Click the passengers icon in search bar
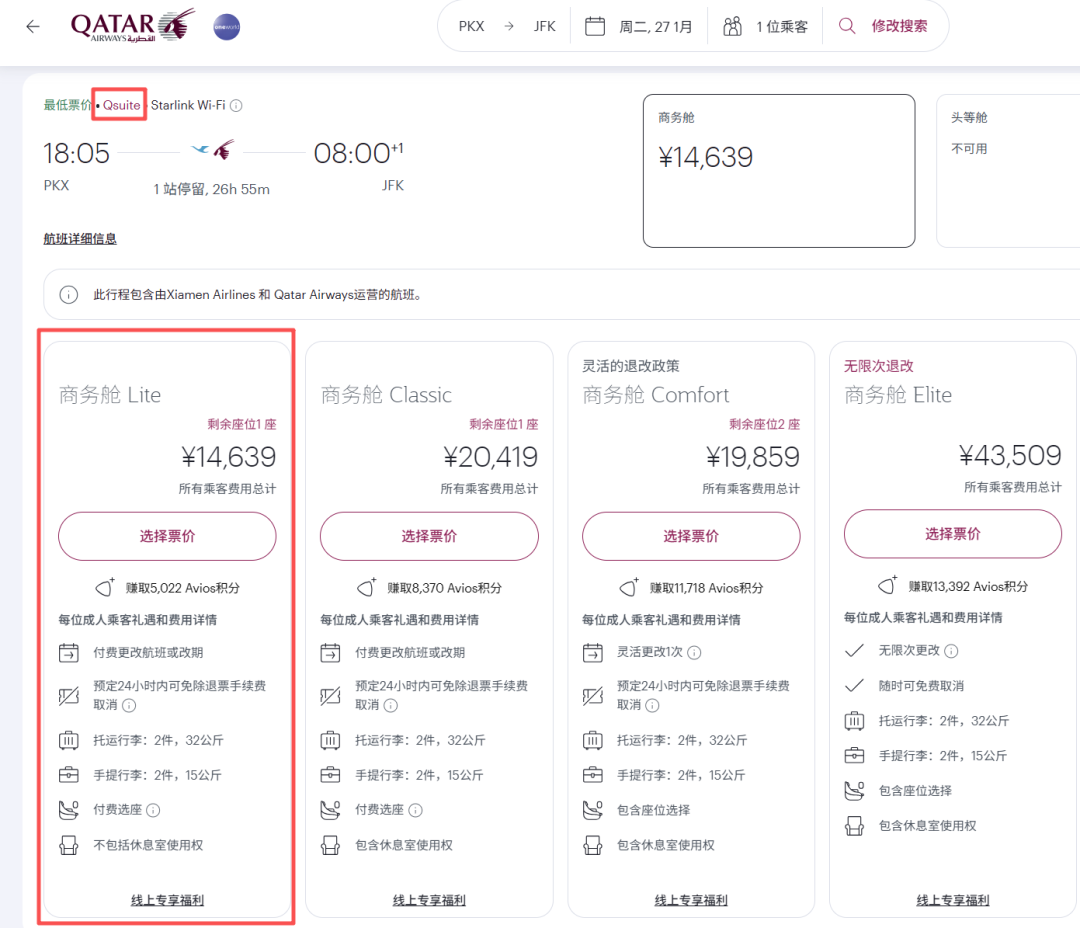 click(733, 27)
